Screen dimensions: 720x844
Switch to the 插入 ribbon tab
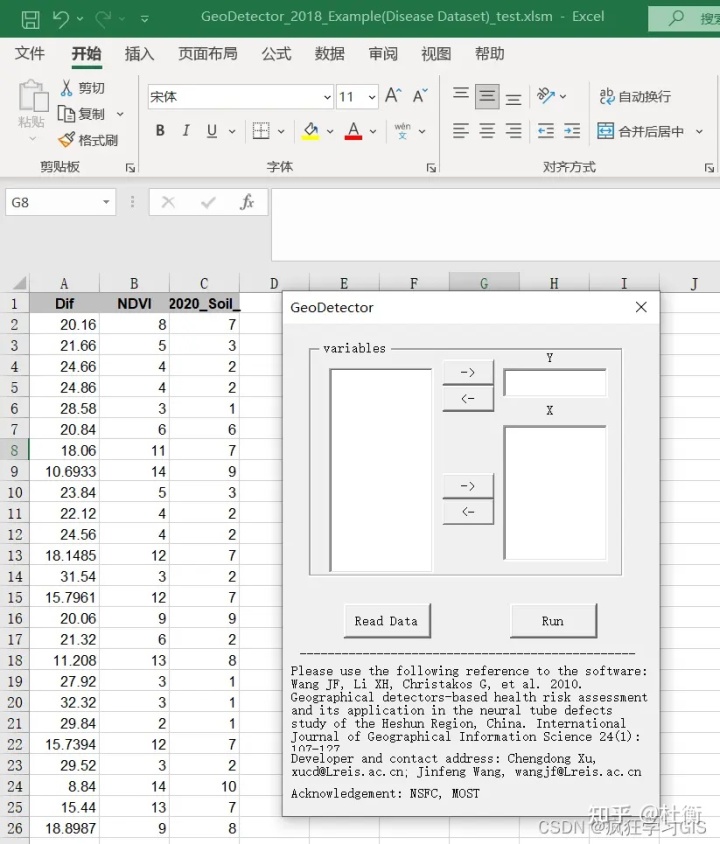pos(139,53)
